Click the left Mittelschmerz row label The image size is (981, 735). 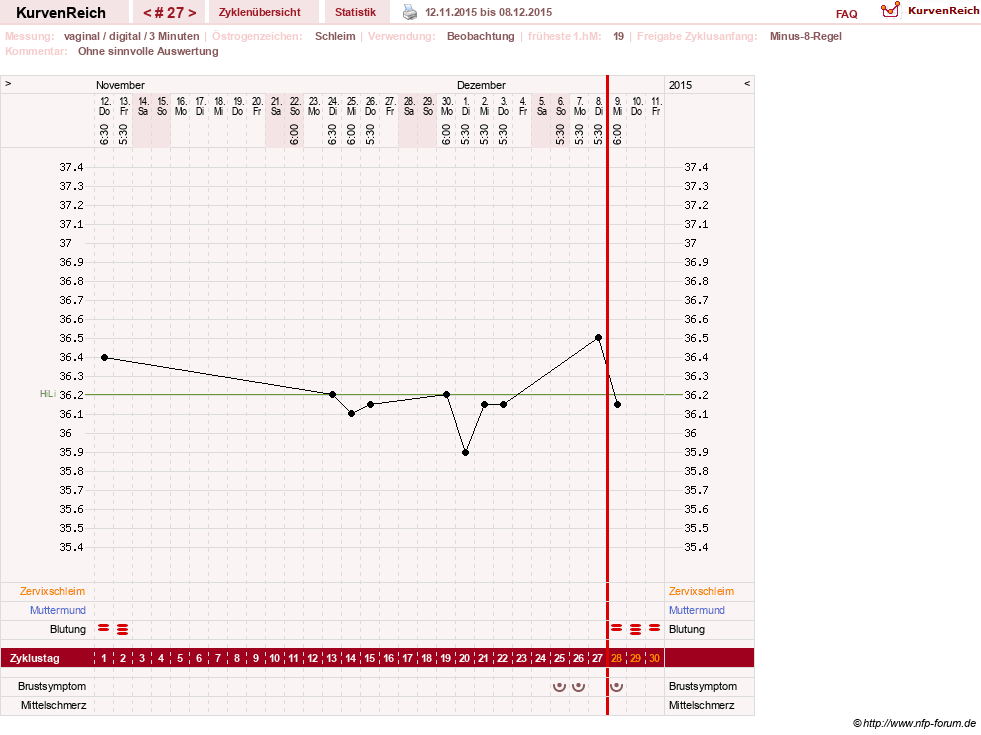[54, 705]
